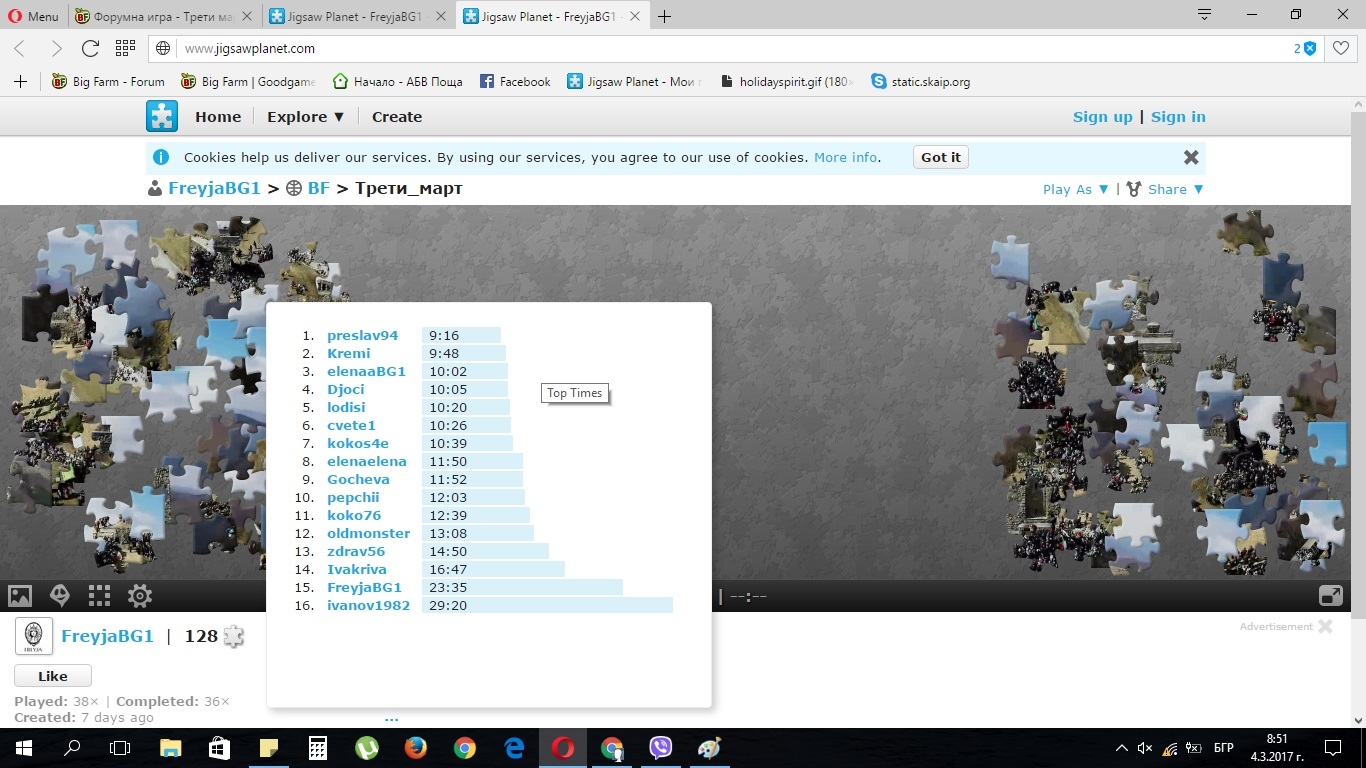Viewport: 1366px width, 768px height.
Task: Open the More info cookies link
Action: [x=846, y=157]
